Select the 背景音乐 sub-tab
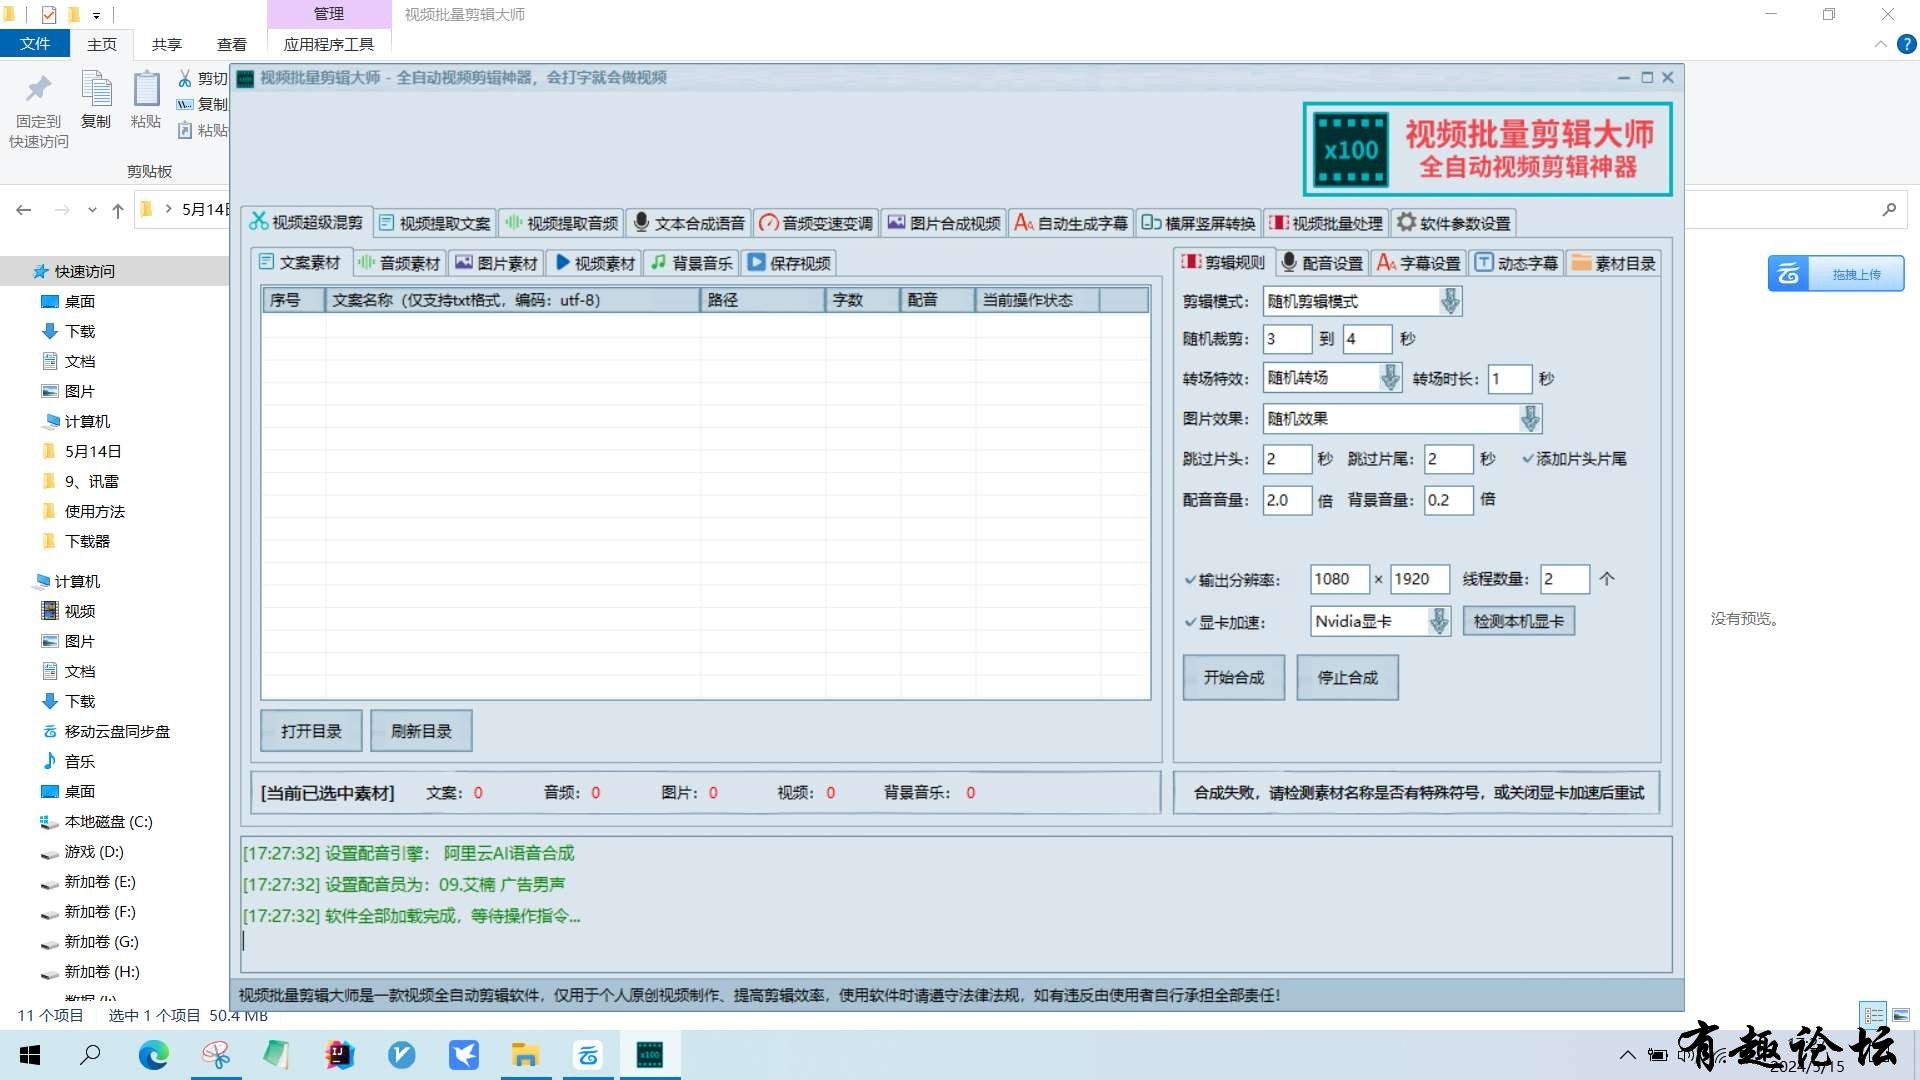 (692, 263)
